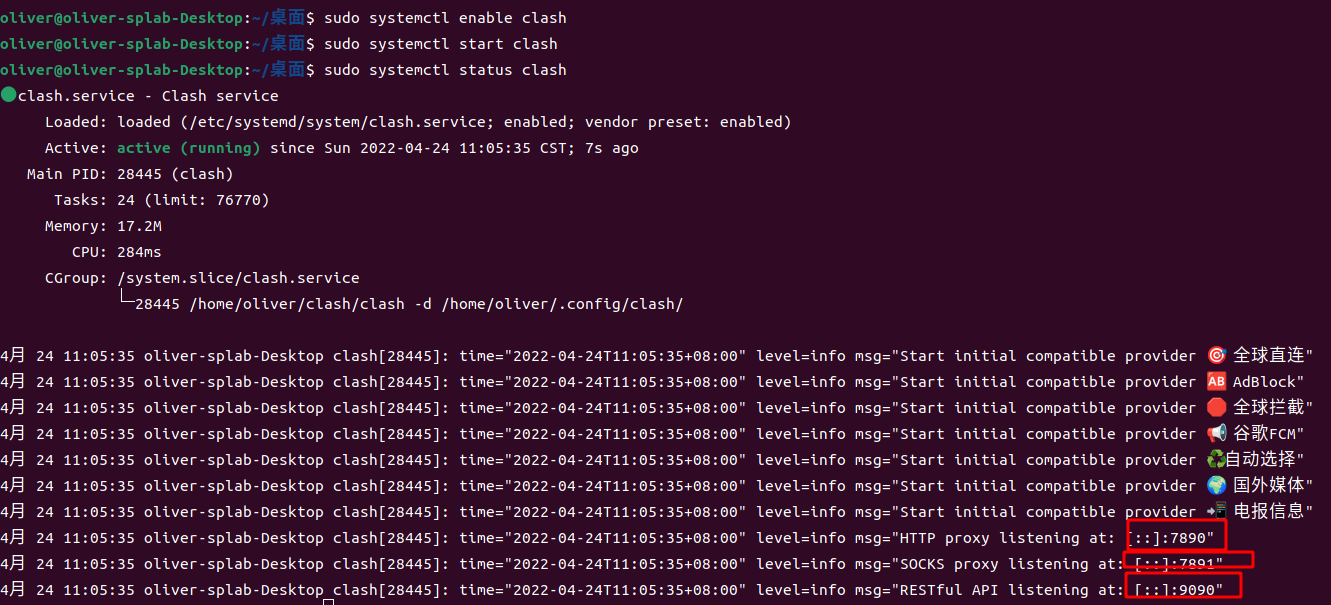Click the AB emoji before AdBlock
1331x605 pixels.
coord(1216,382)
